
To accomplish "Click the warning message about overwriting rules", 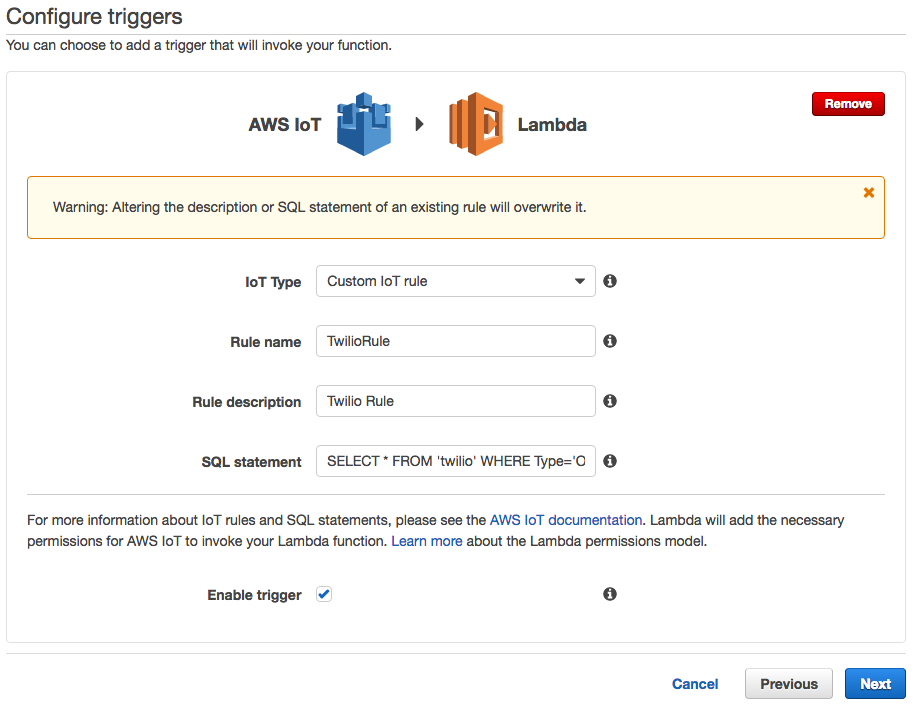I will (x=320, y=207).
